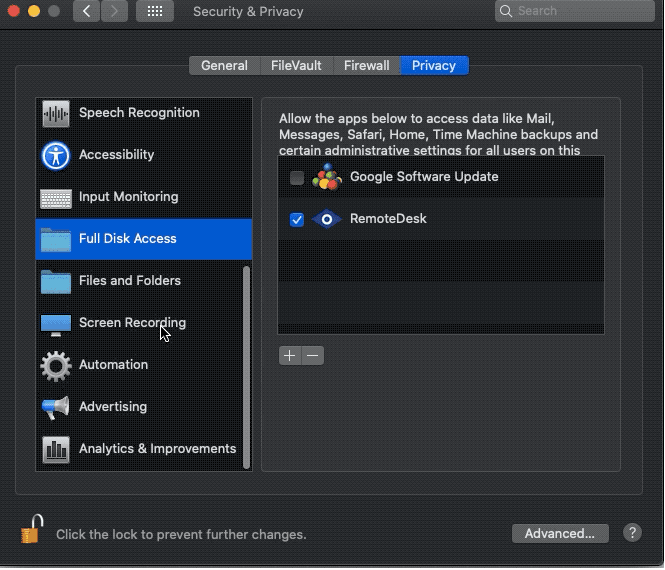Click the Google Software Update app icon

(327, 177)
